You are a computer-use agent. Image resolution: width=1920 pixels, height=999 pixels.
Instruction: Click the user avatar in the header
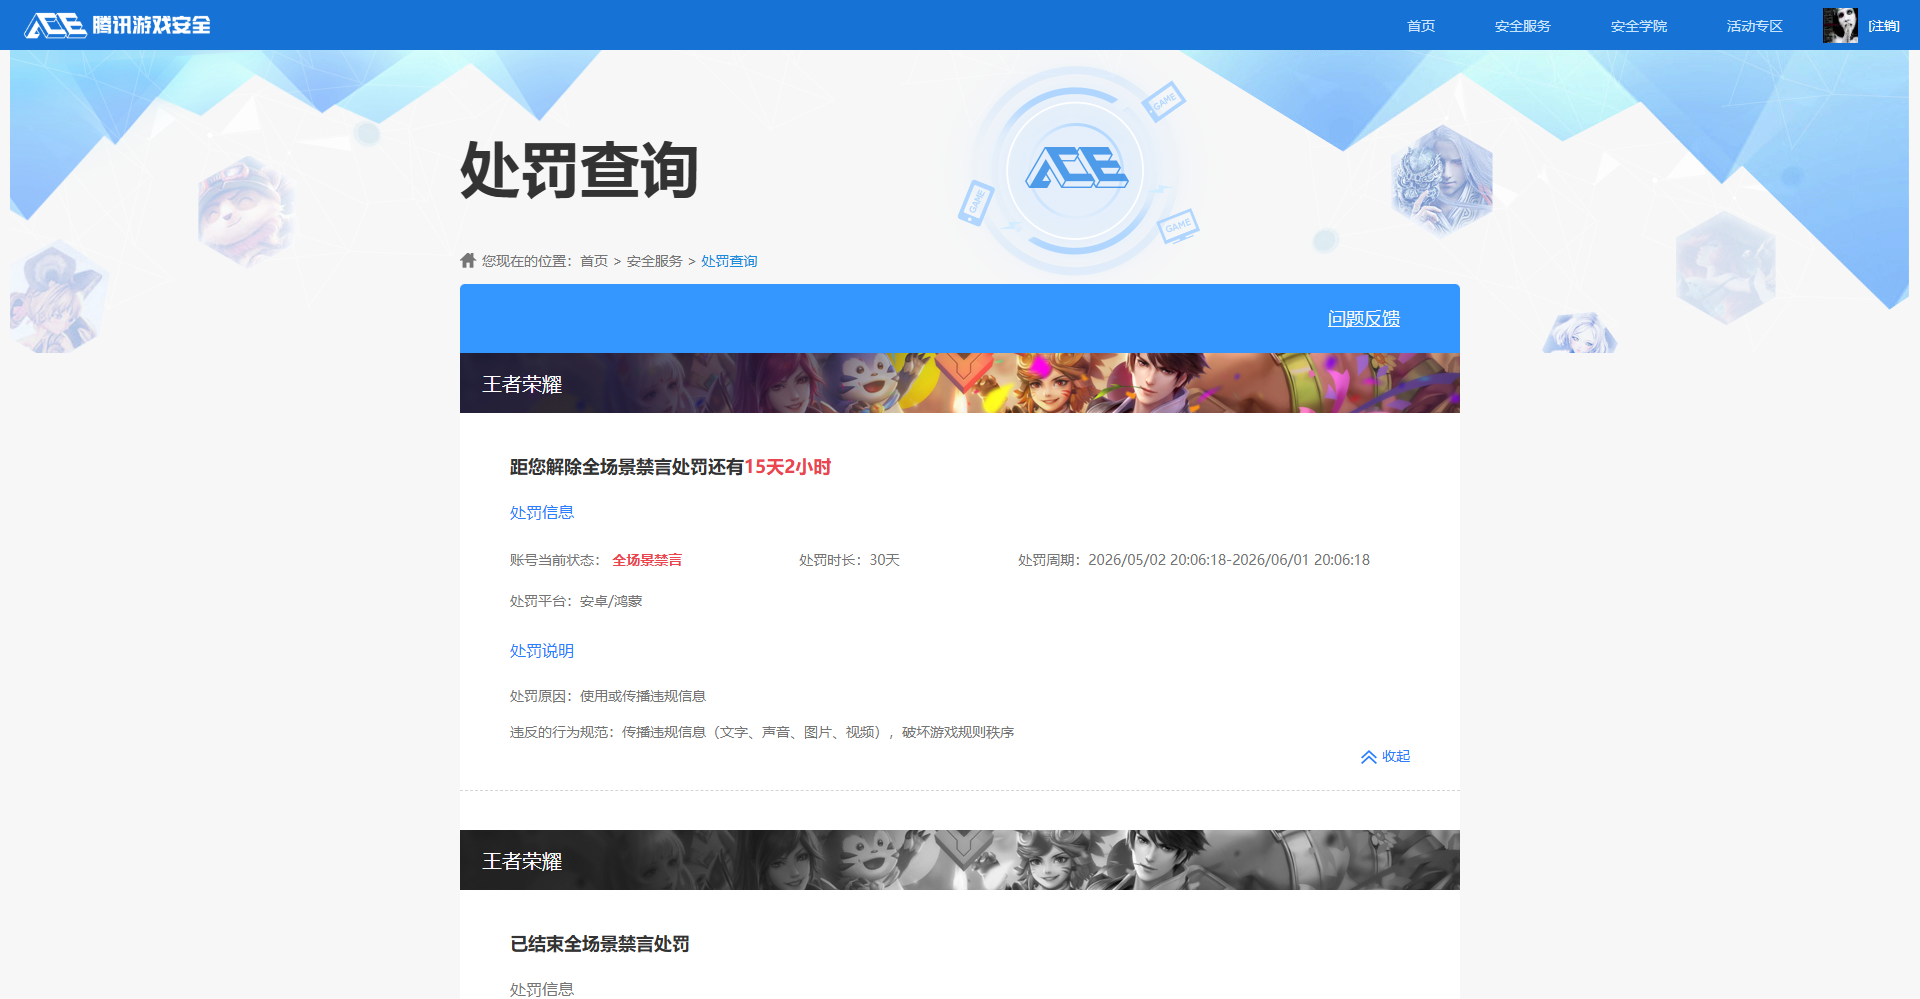pyautogui.click(x=1840, y=25)
